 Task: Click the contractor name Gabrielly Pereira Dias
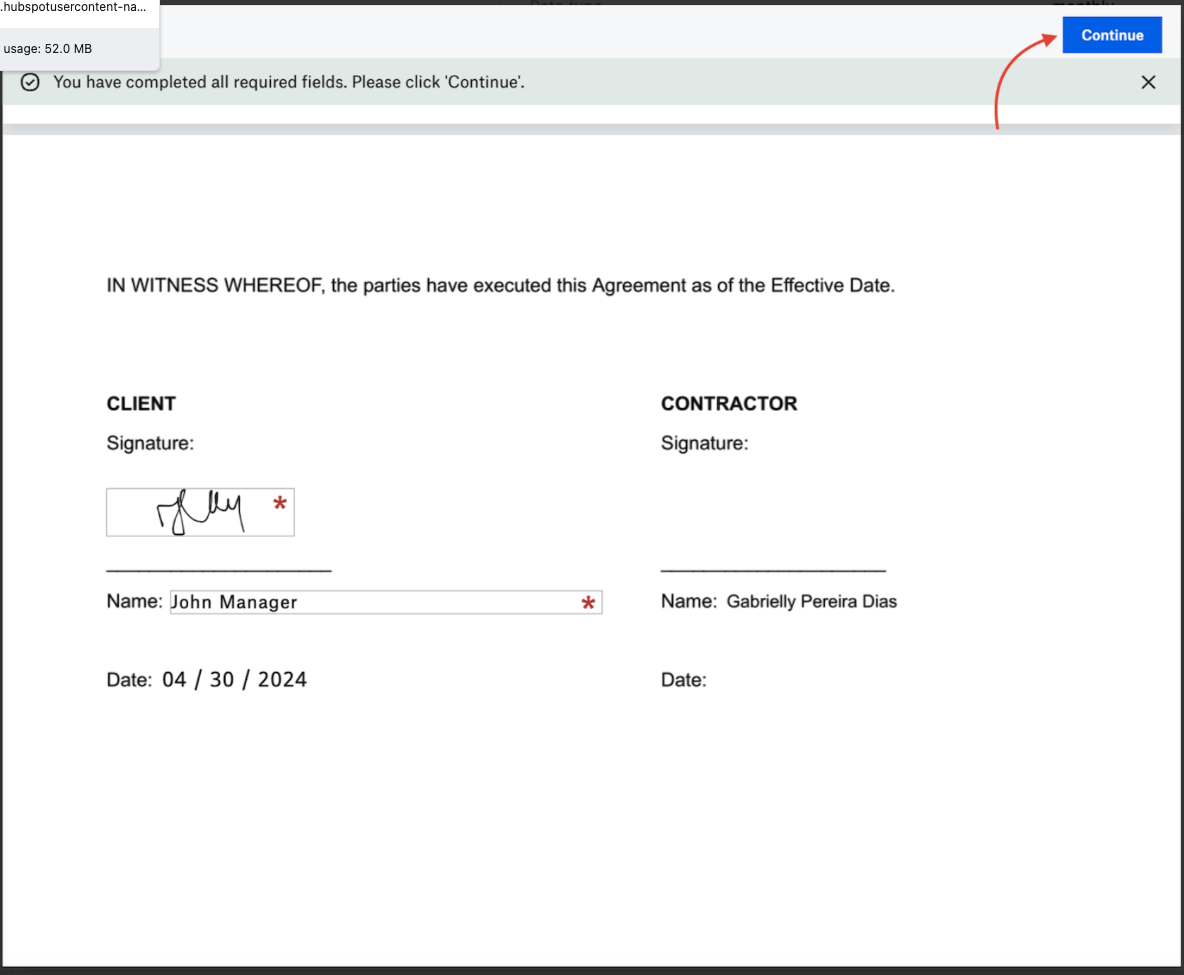point(812,601)
